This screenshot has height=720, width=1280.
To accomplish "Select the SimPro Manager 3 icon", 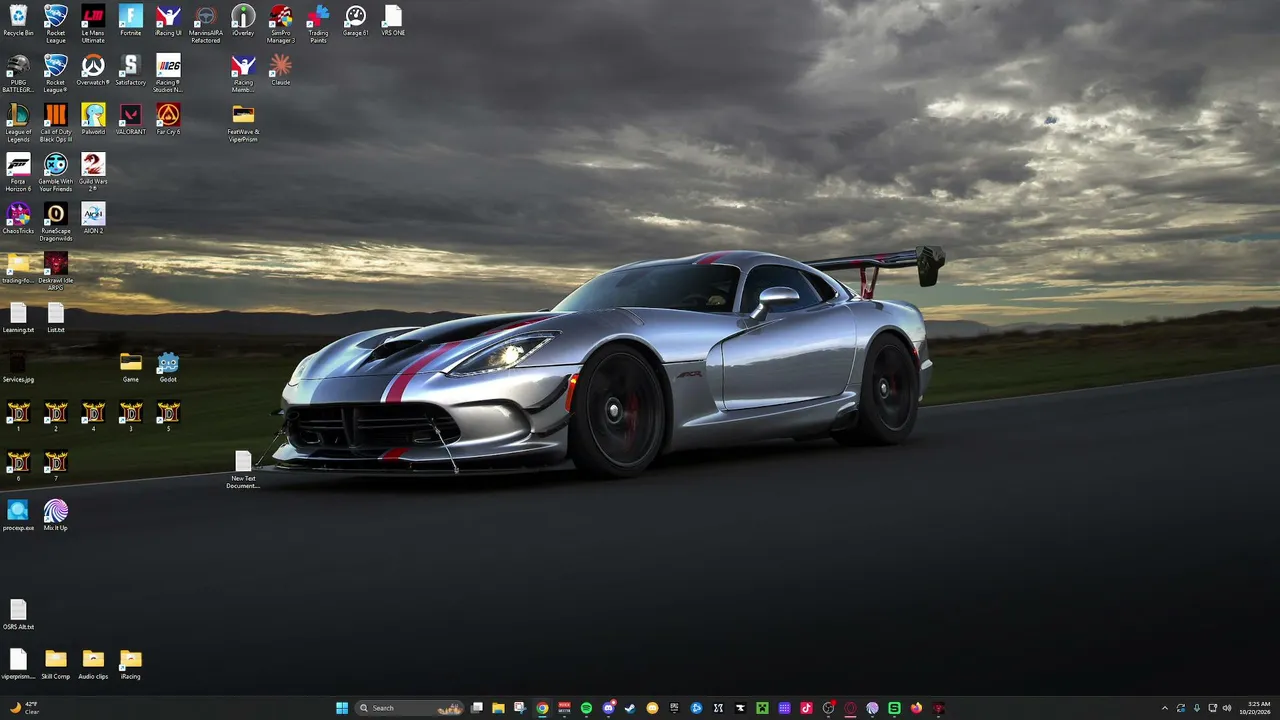I will coord(281,24).
